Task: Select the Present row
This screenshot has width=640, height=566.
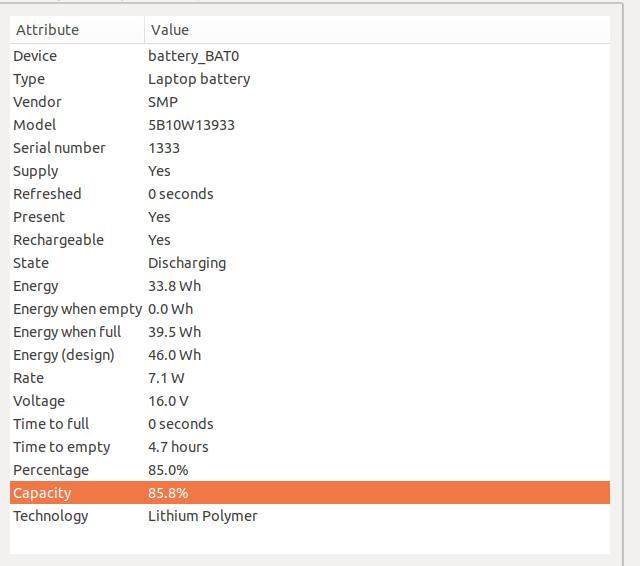Action: pos(310,217)
